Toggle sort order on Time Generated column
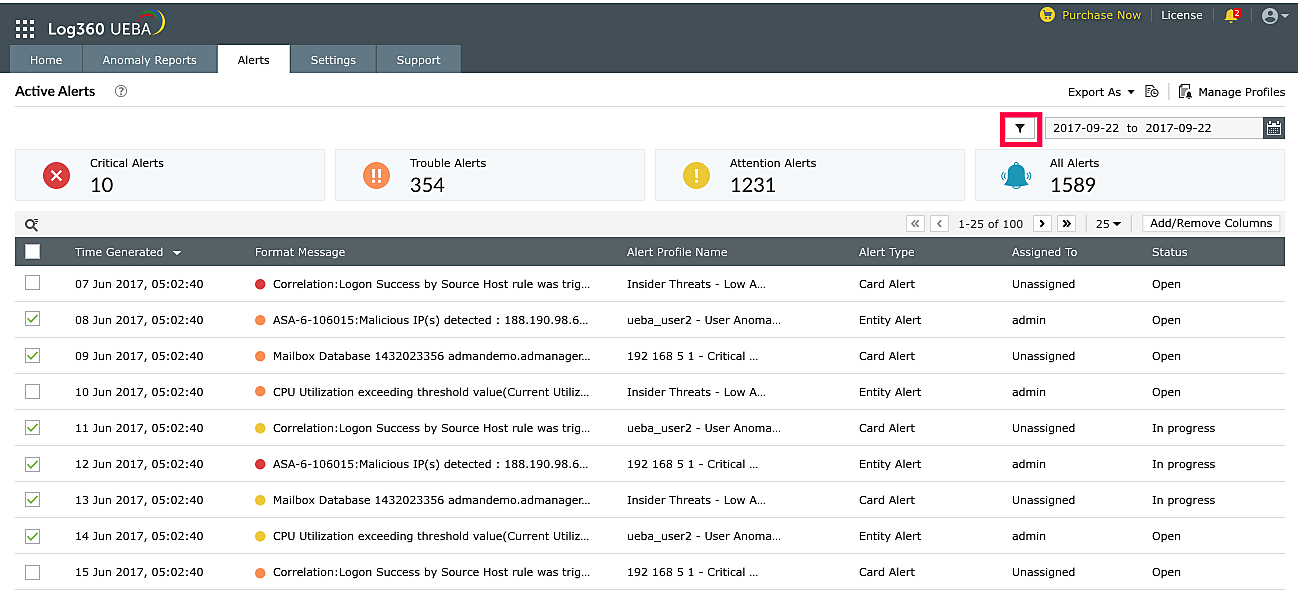1298x592 pixels. (177, 252)
